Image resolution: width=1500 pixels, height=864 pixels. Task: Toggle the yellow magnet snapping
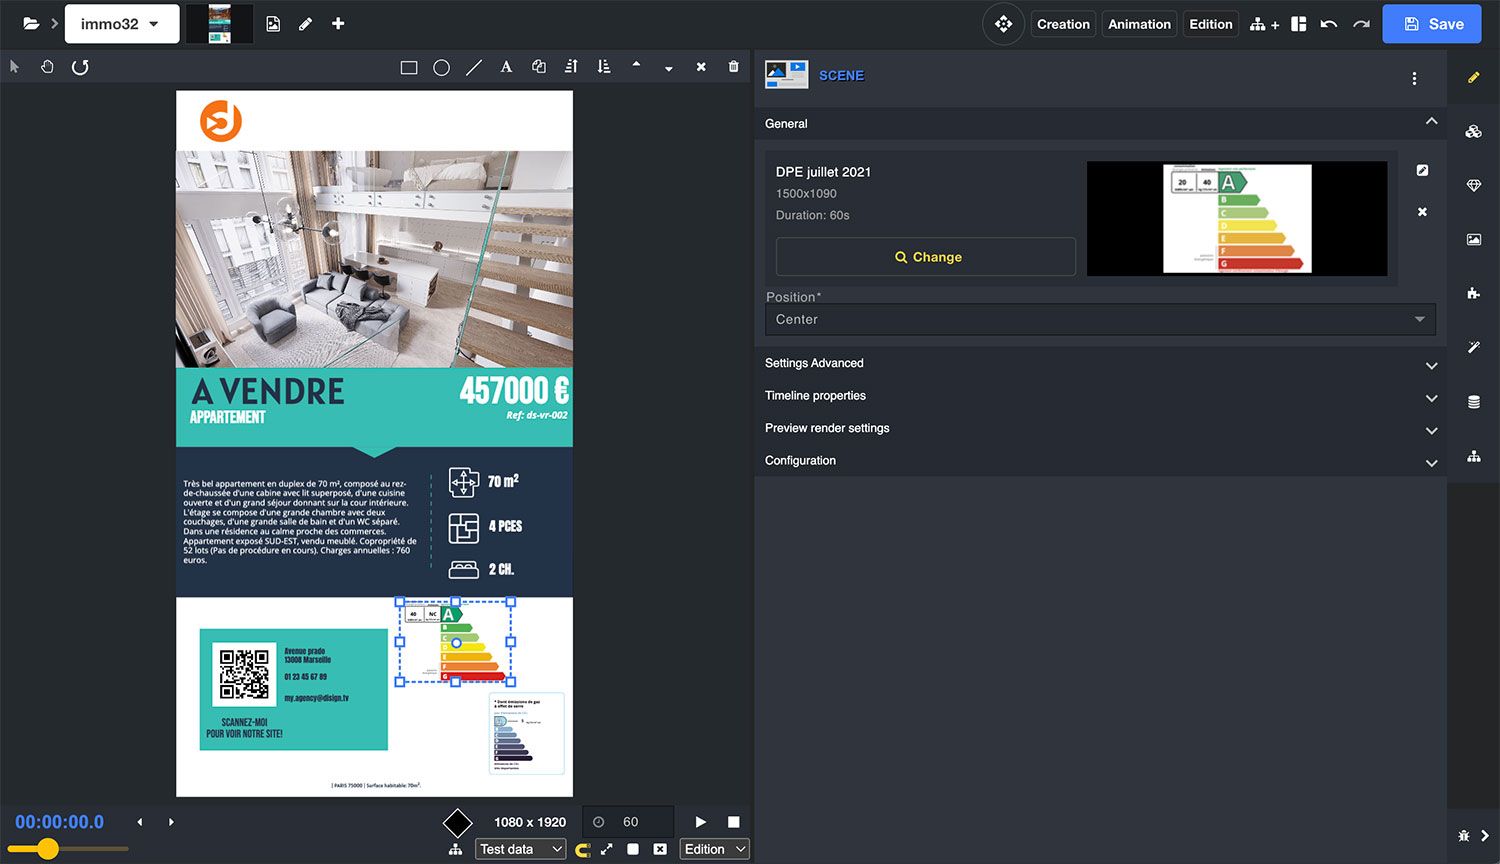click(582, 849)
